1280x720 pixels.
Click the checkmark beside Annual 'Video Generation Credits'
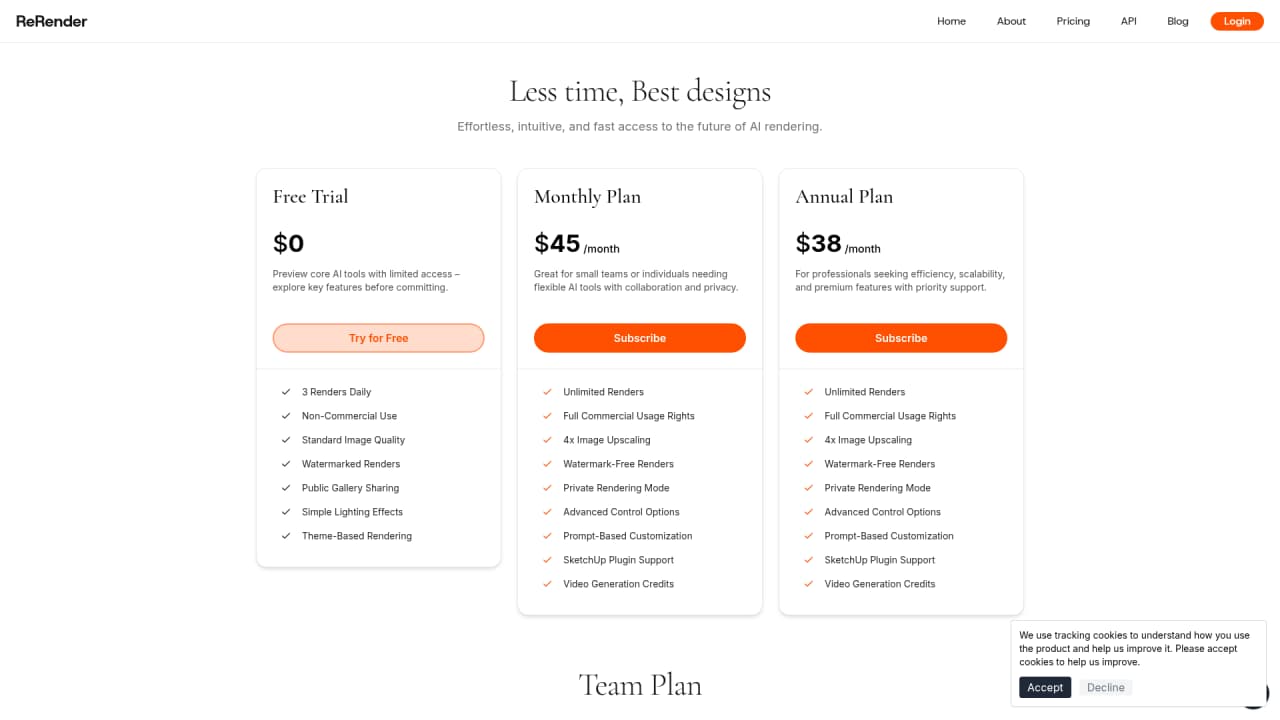coord(809,584)
